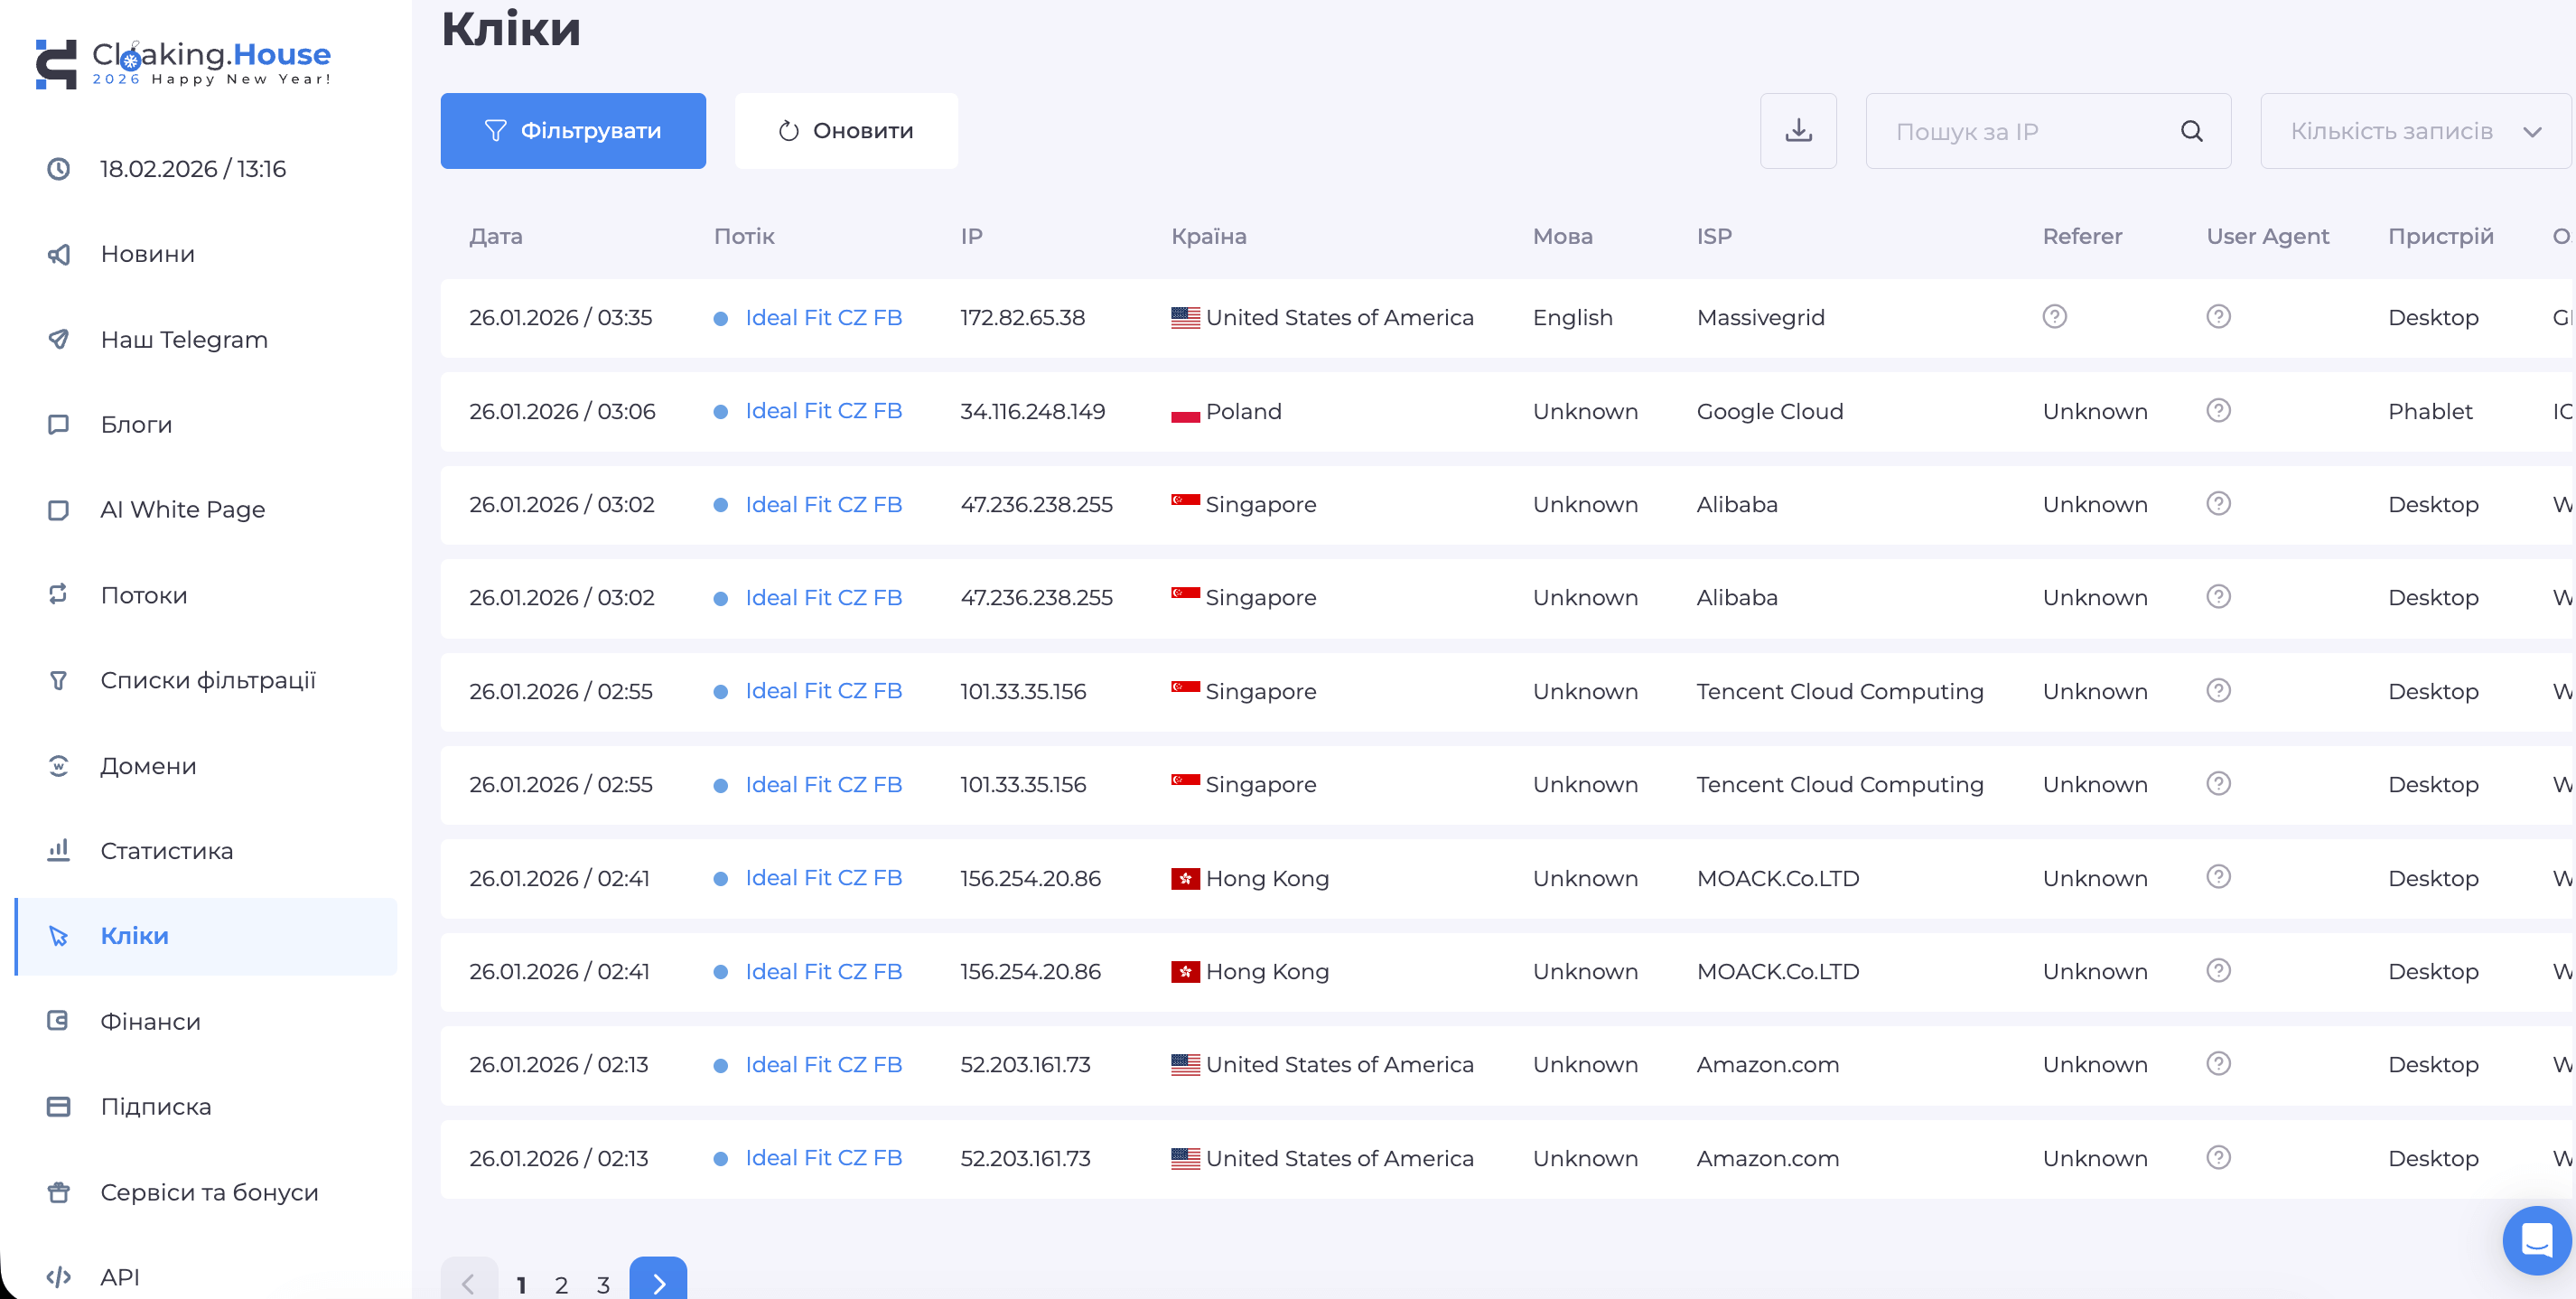Focus the Пошук за IP input field

click(x=2020, y=131)
